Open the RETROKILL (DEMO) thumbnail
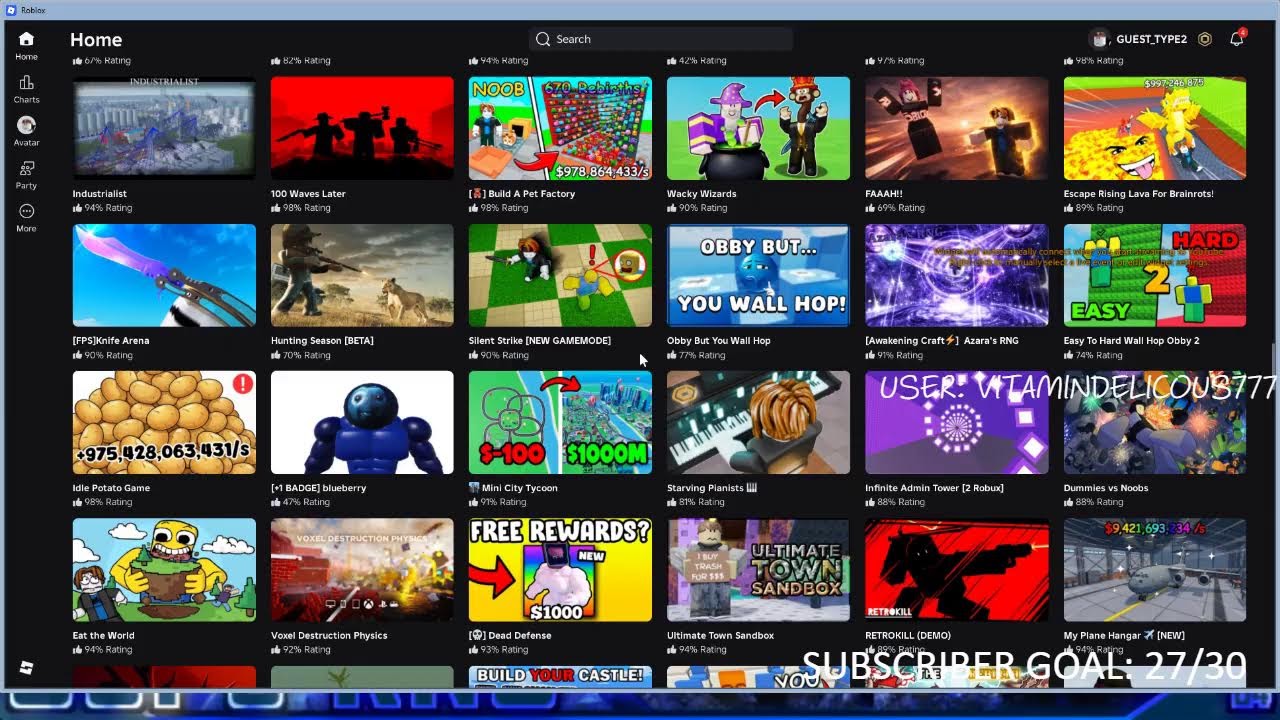 957,570
